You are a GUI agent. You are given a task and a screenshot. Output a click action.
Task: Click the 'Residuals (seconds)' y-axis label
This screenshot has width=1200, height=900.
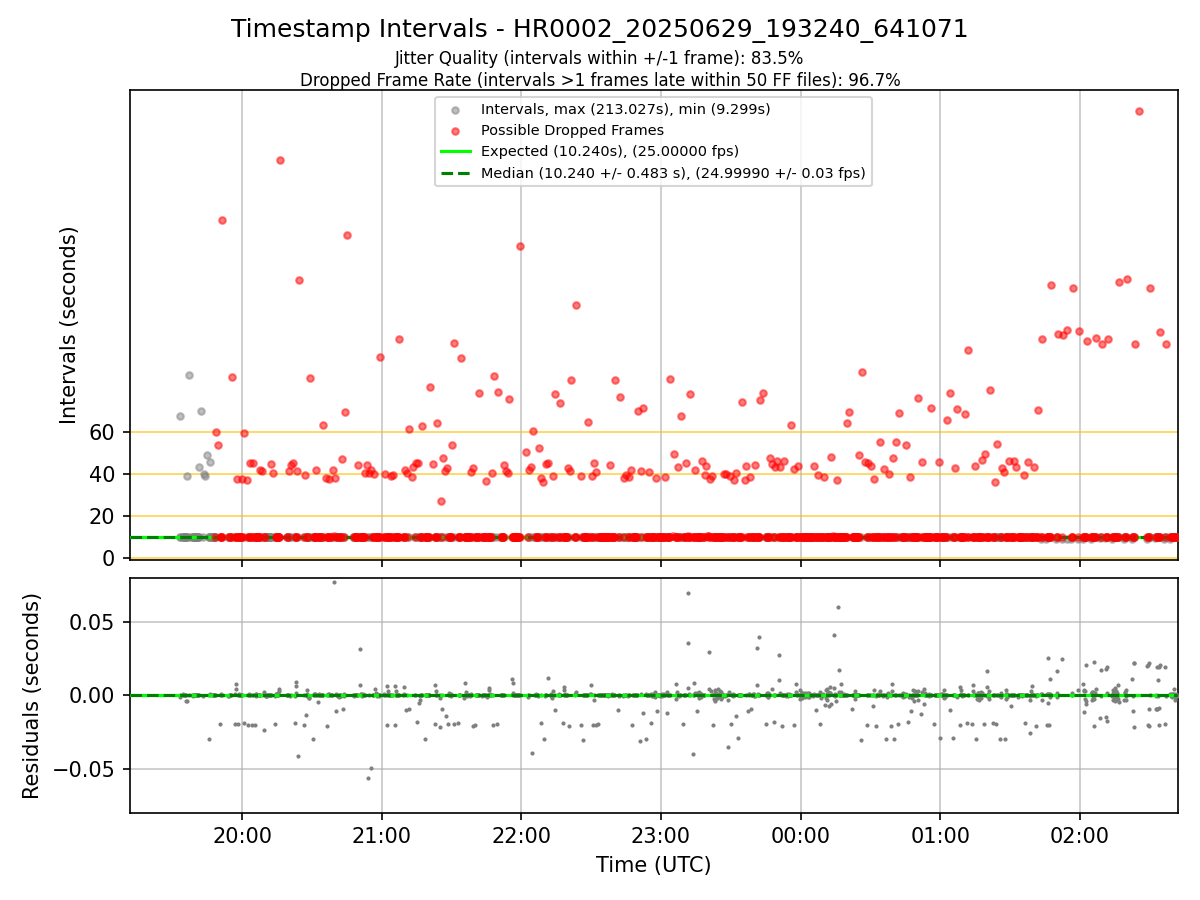click(32, 696)
